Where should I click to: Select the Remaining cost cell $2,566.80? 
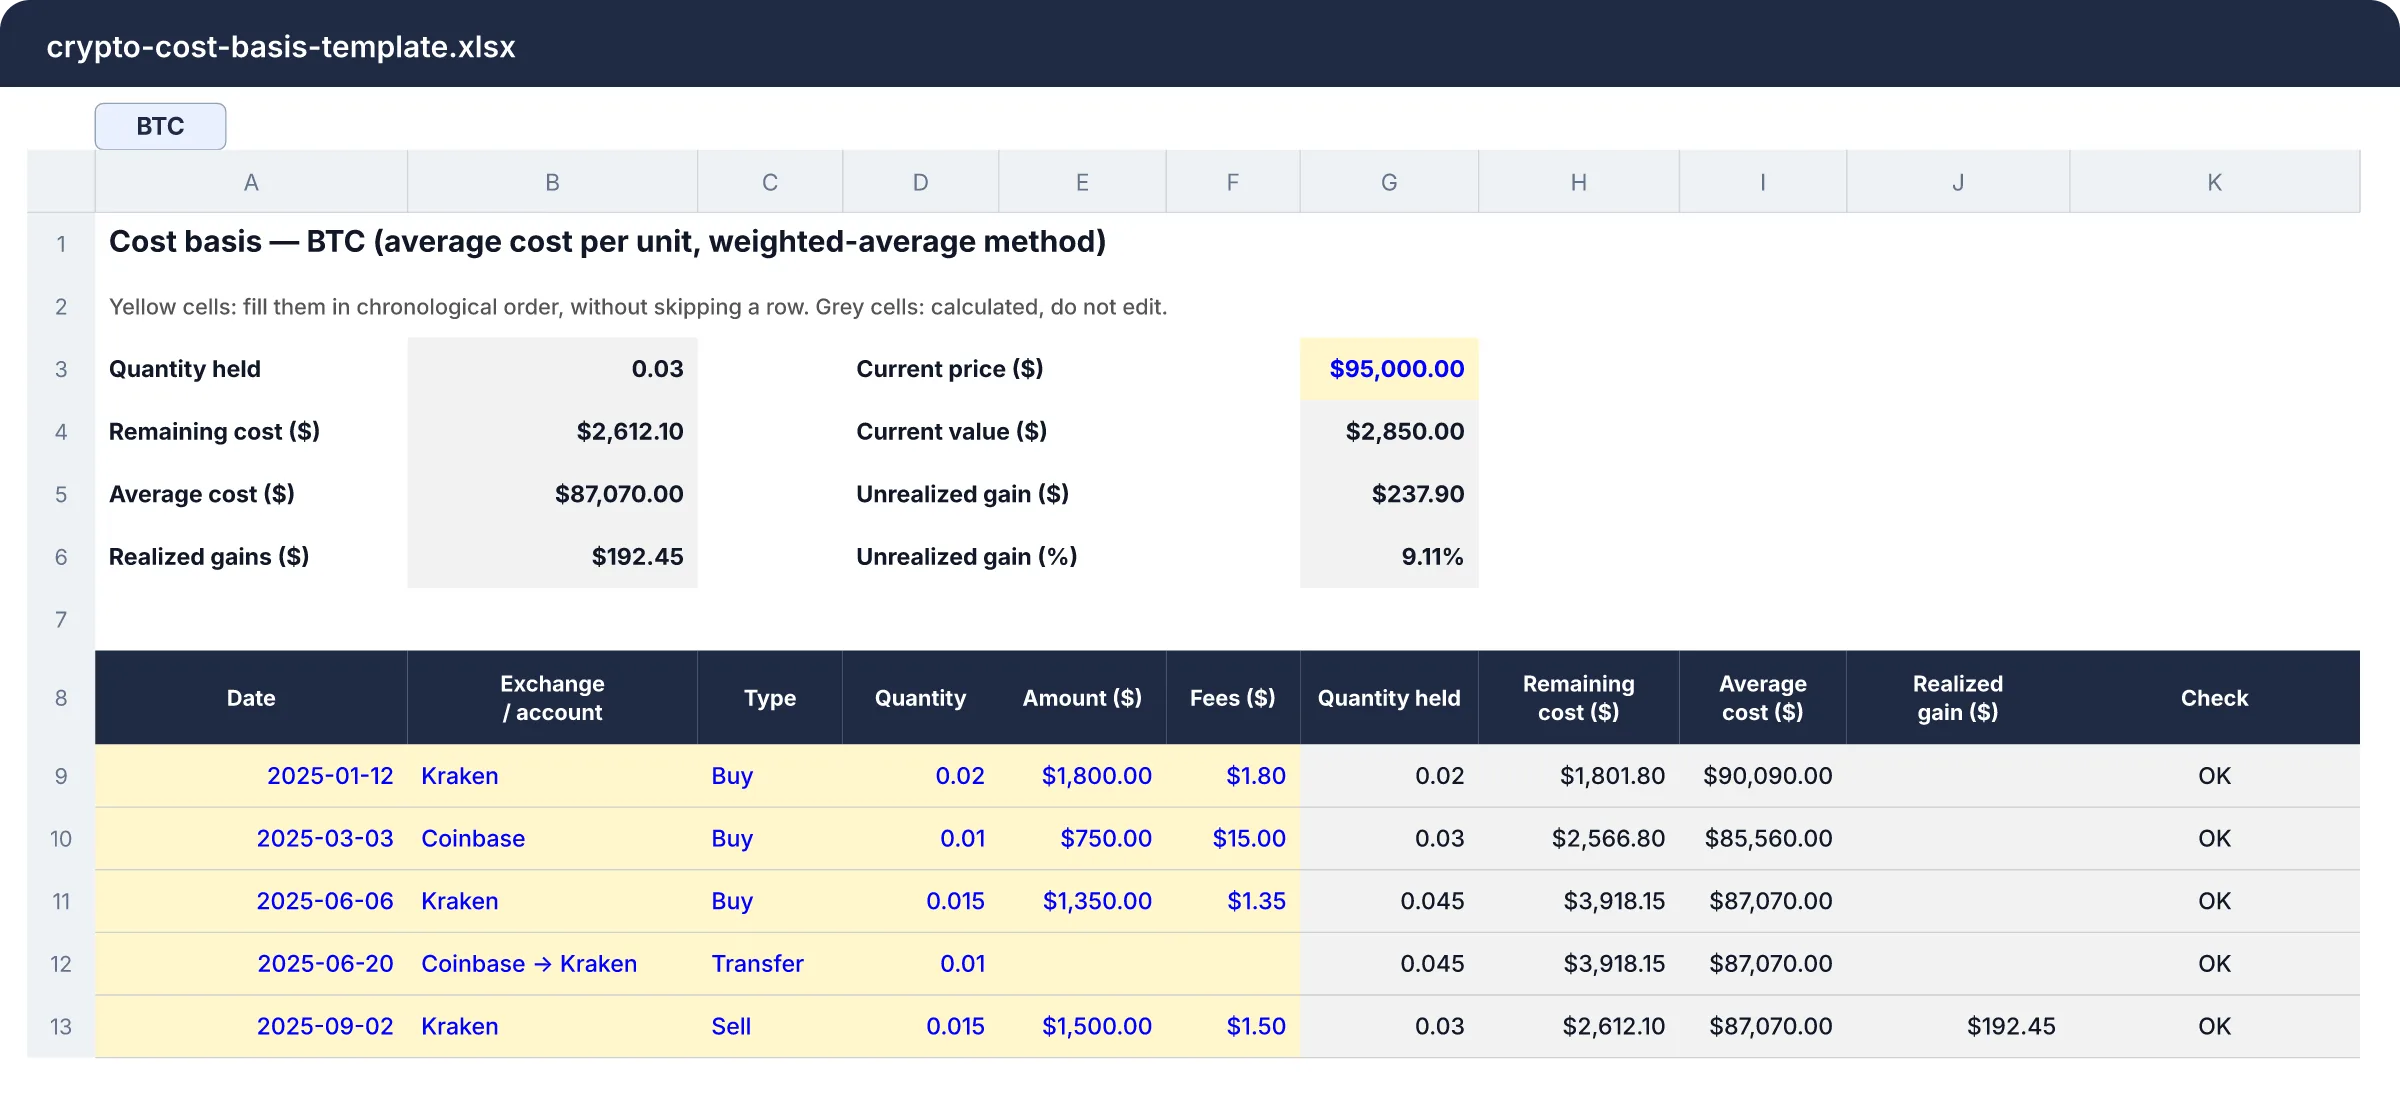[1579, 838]
